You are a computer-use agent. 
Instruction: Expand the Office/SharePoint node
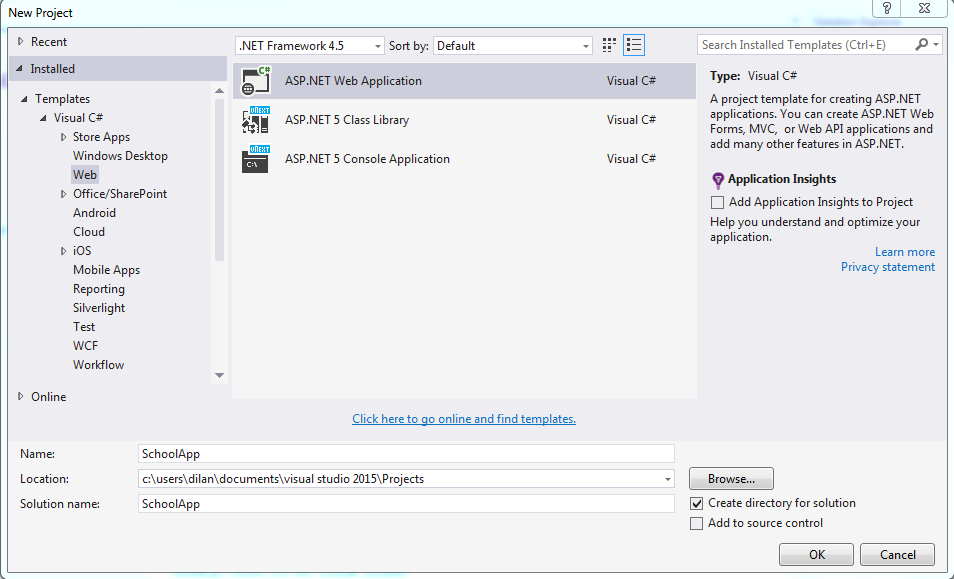click(x=63, y=194)
